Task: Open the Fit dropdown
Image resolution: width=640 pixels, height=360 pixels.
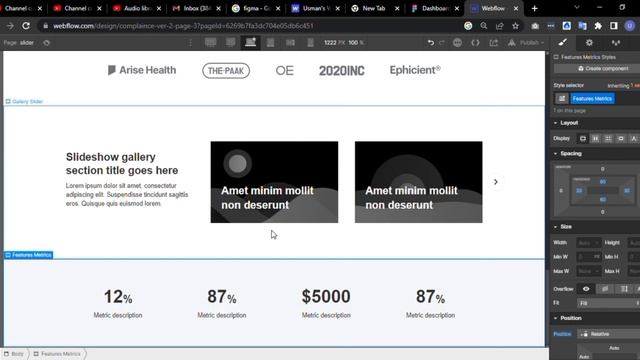Action: 608,303
